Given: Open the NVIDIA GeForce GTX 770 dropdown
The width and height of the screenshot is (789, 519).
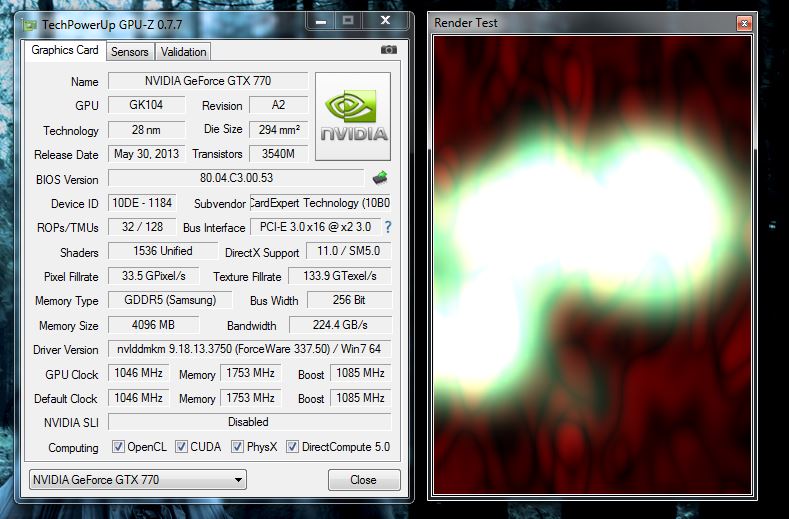Looking at the screenshot, I should pos(138,480).
